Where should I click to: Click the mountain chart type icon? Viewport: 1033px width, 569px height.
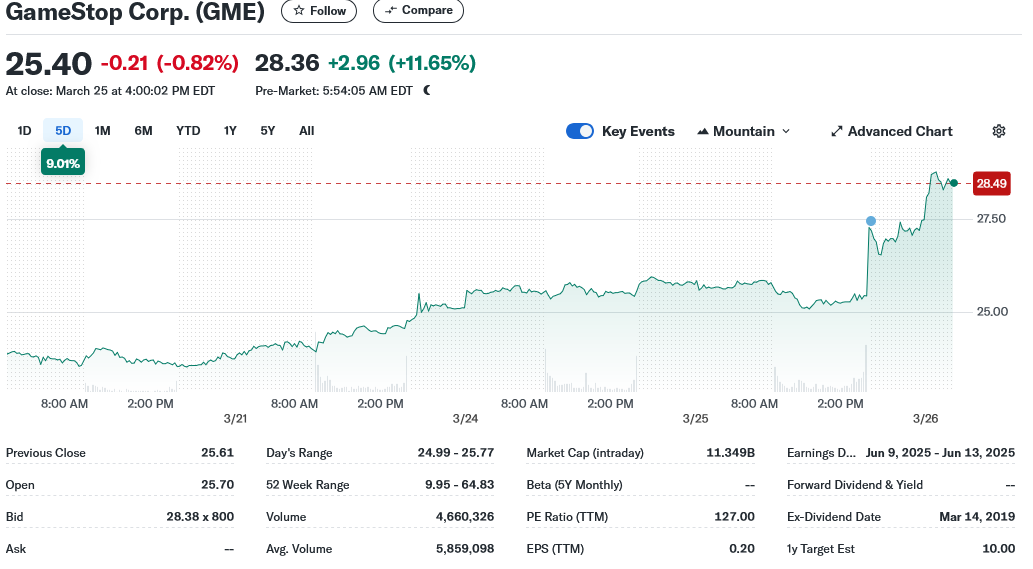click(x=703, y=131)
